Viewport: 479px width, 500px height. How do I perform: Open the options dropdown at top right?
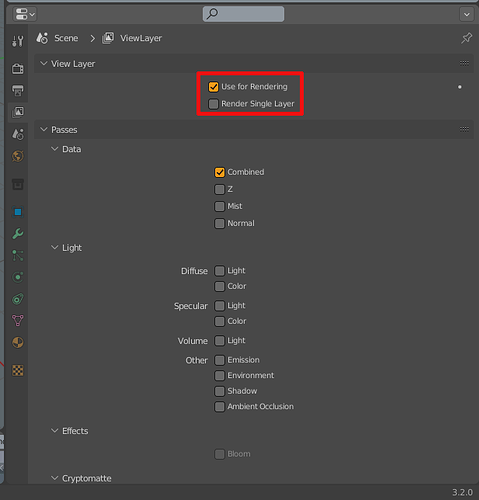[x=467, y=14]
